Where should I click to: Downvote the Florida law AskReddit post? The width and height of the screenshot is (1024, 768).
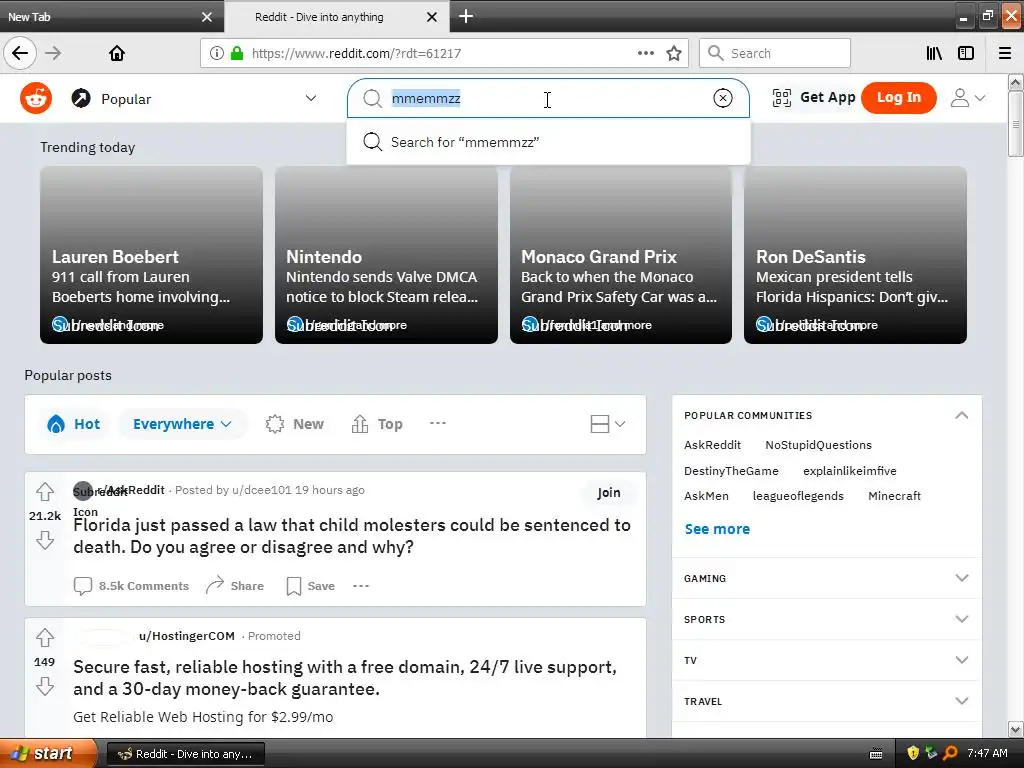(45, 540)
